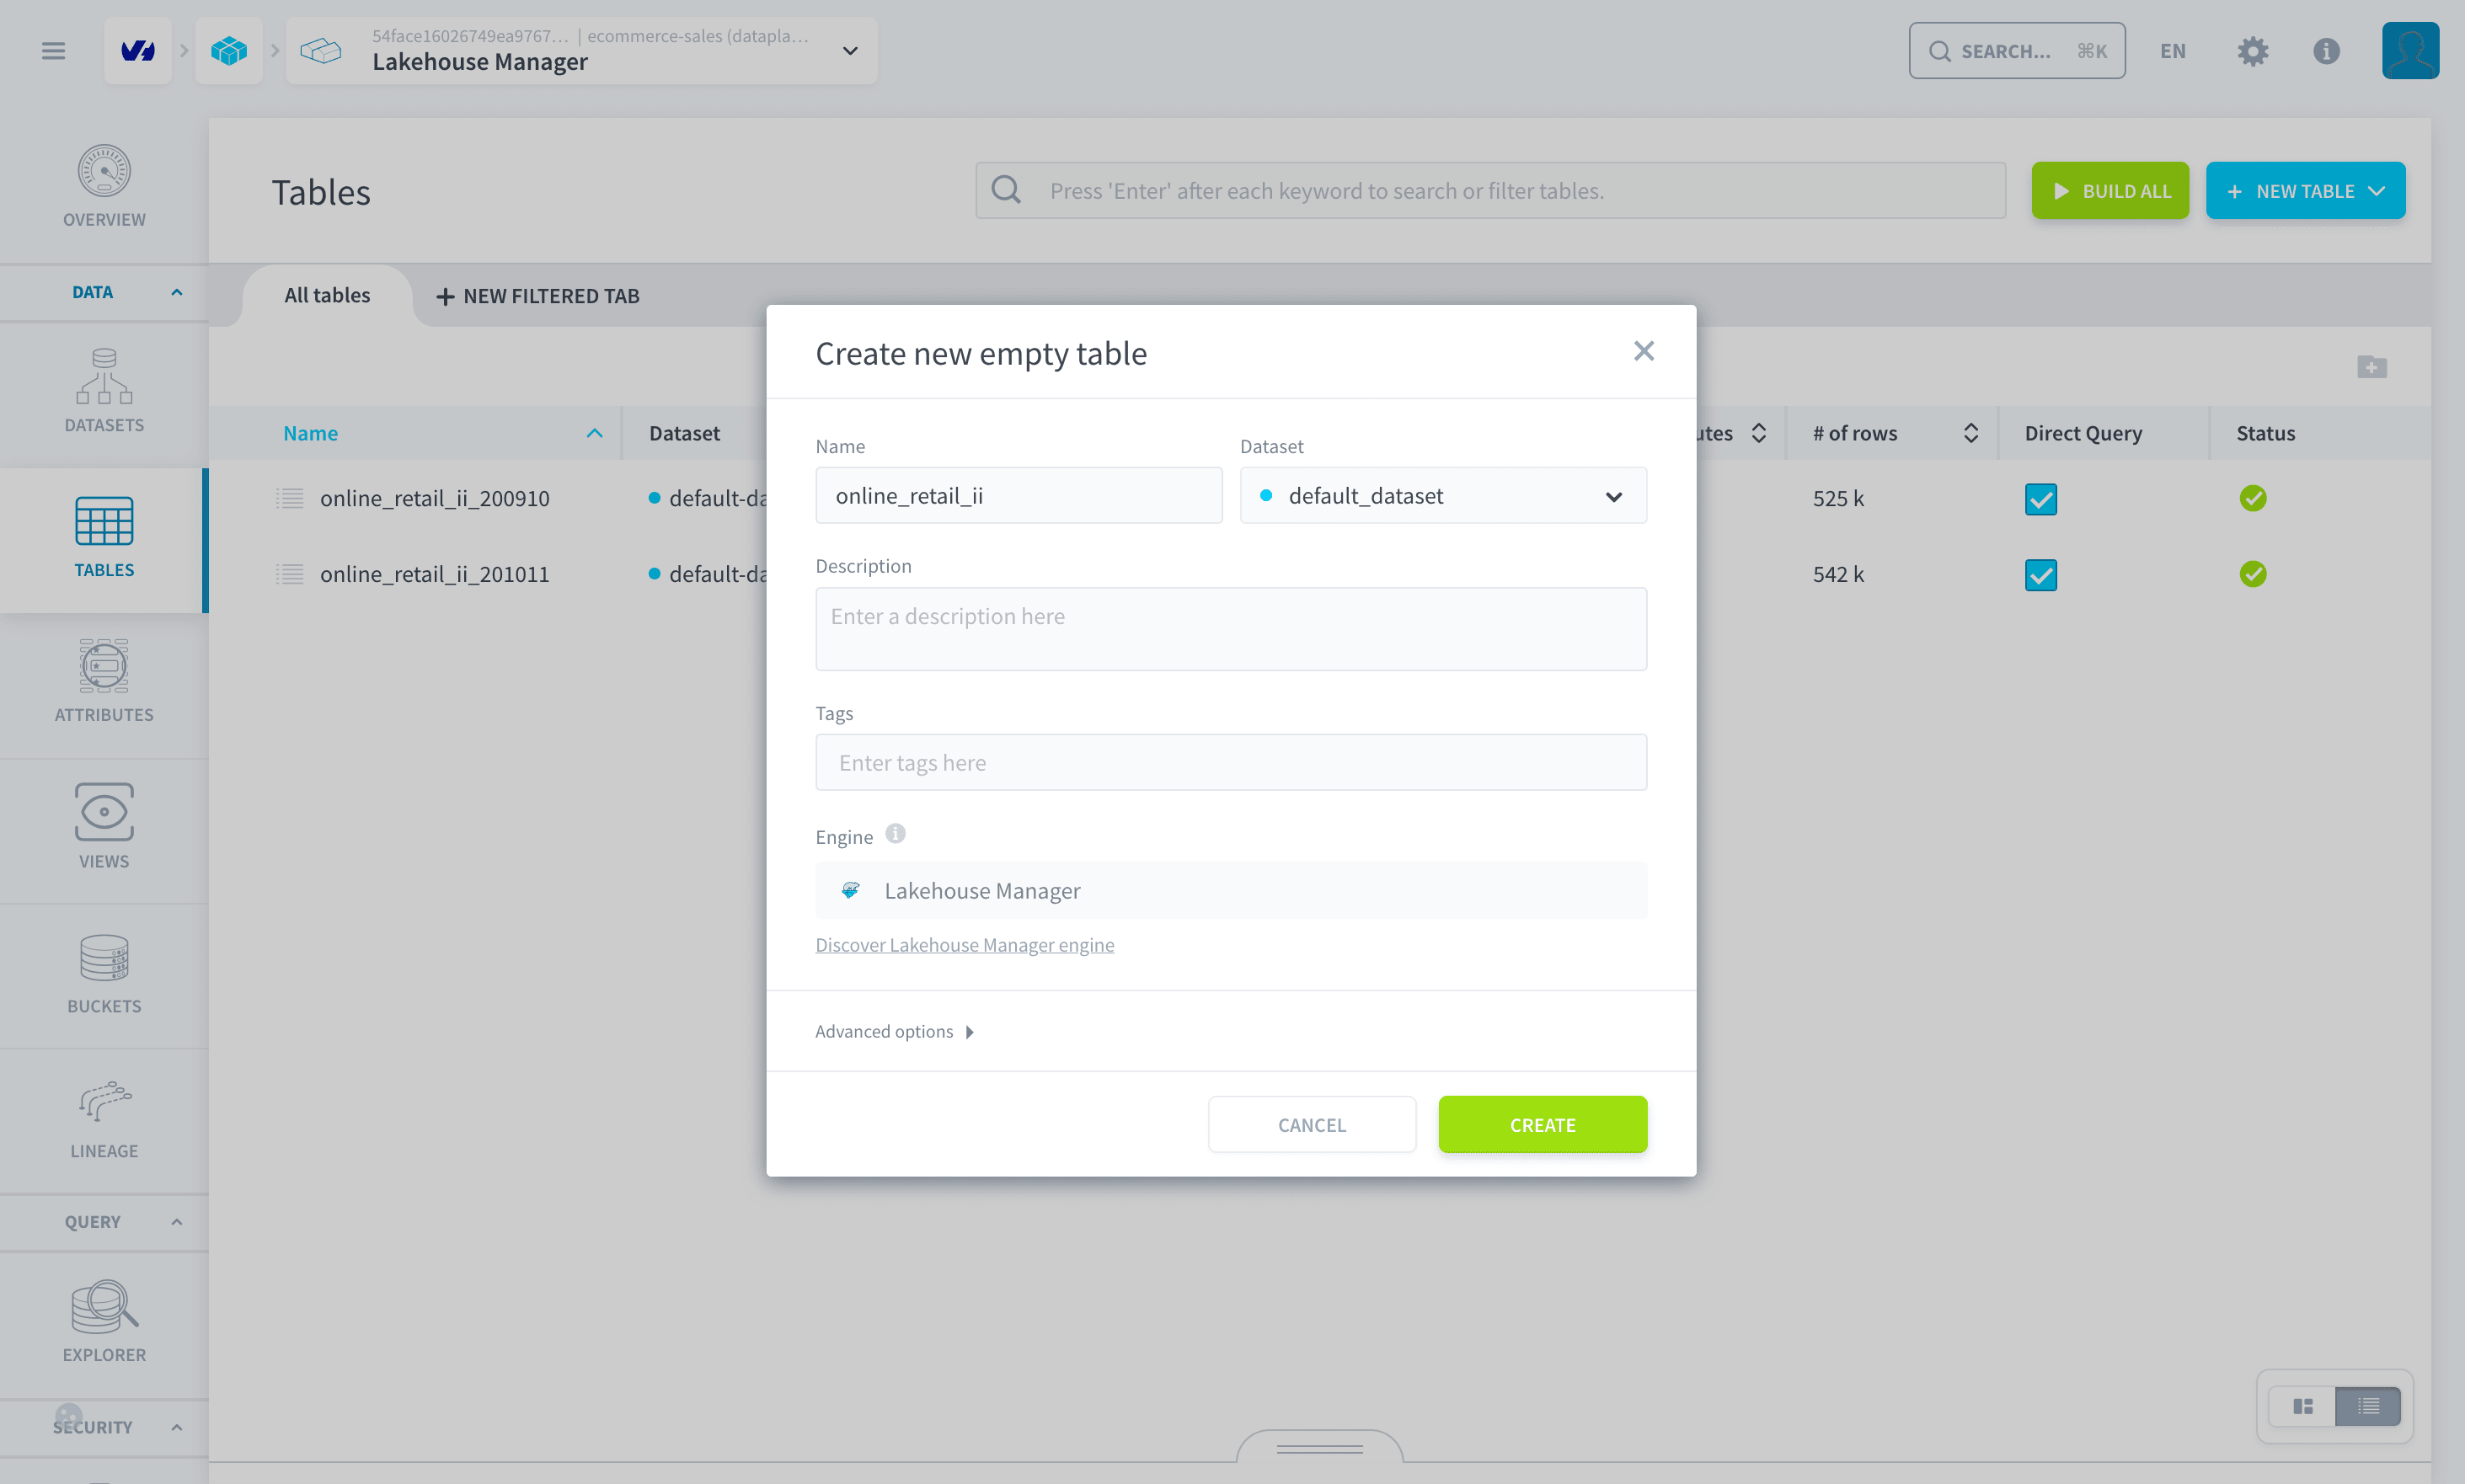This screenshot has height=1484, width=2465.
Task: Click the Description text area
Action: 1230,629
